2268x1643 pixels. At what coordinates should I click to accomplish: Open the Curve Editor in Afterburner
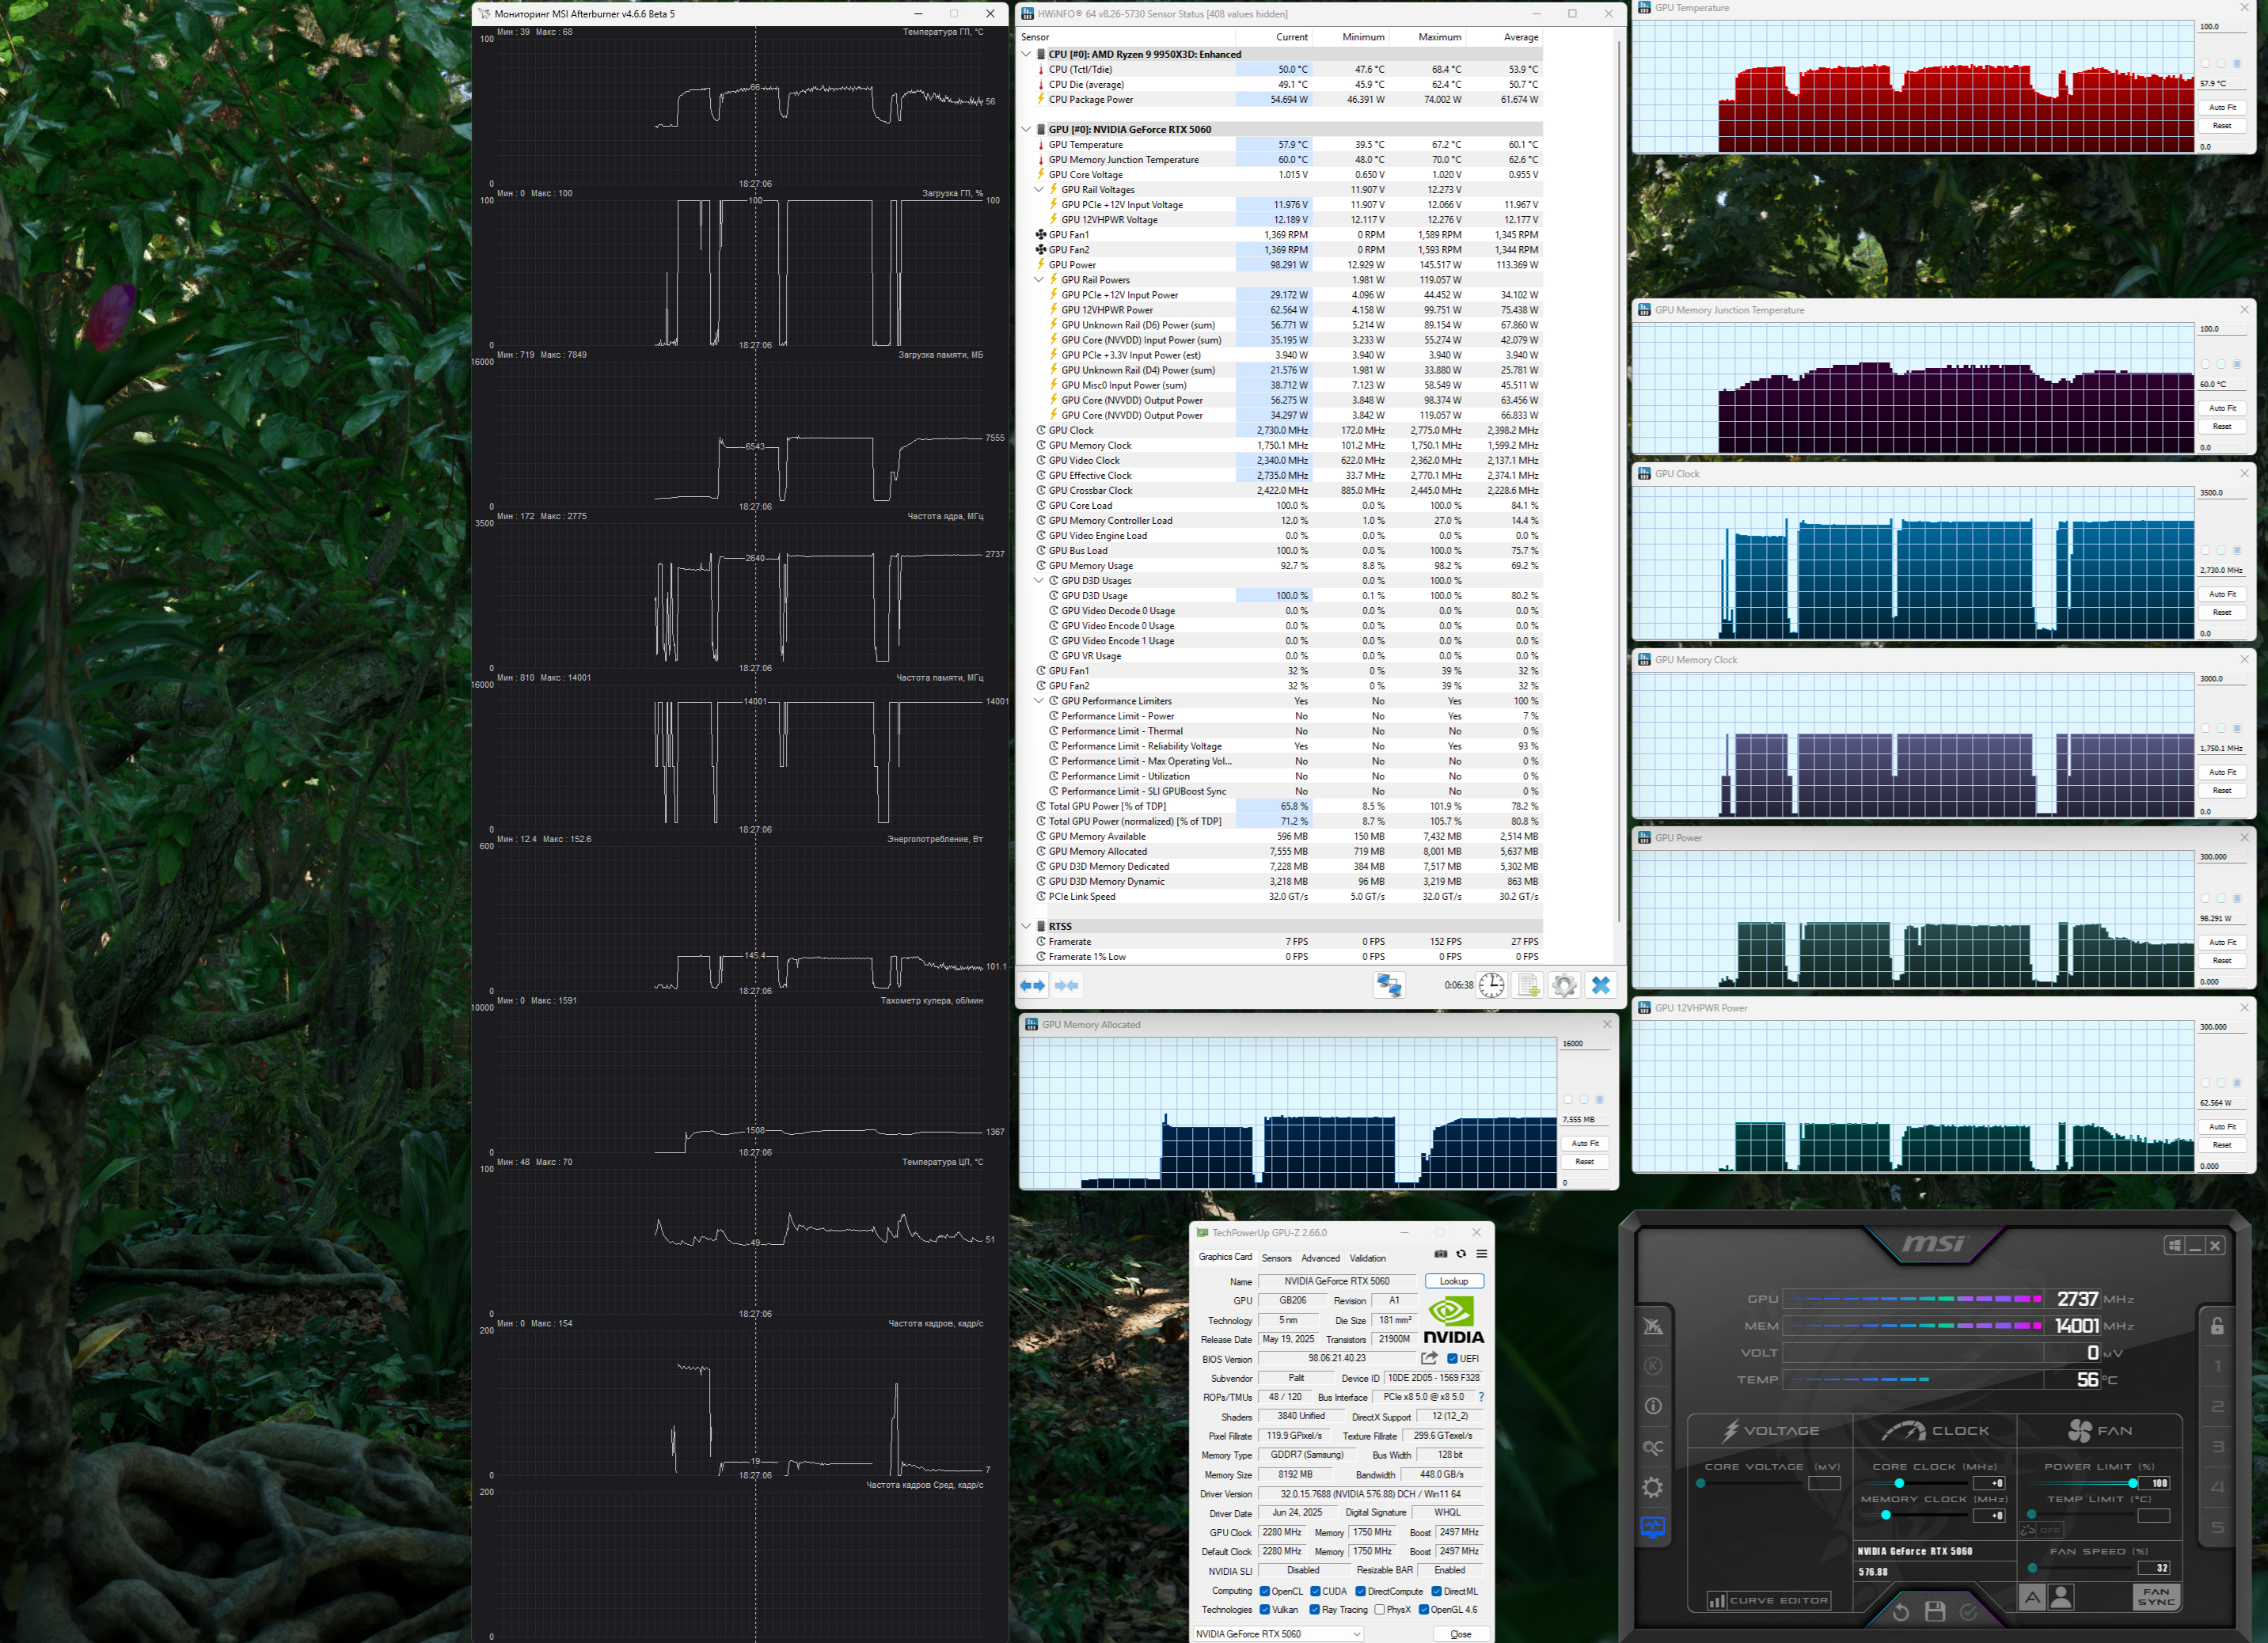click(x=1768, y=1600)
